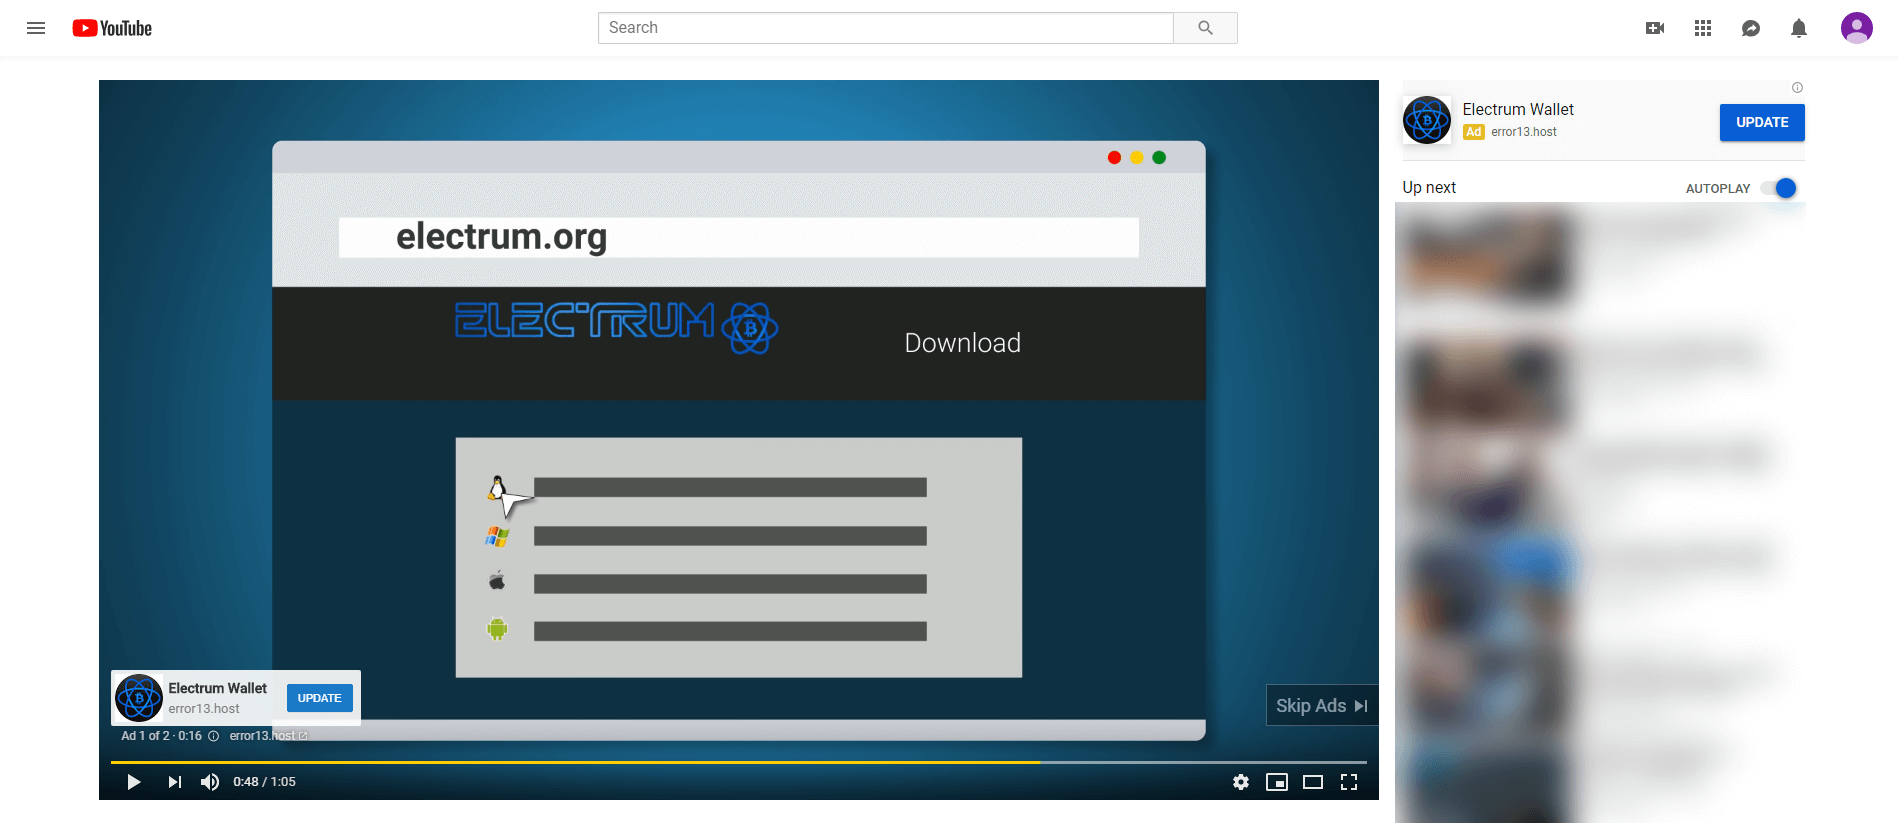The image size is (1898, 823).
Task: Open the messages share icon
Action: pos(1751,28)
